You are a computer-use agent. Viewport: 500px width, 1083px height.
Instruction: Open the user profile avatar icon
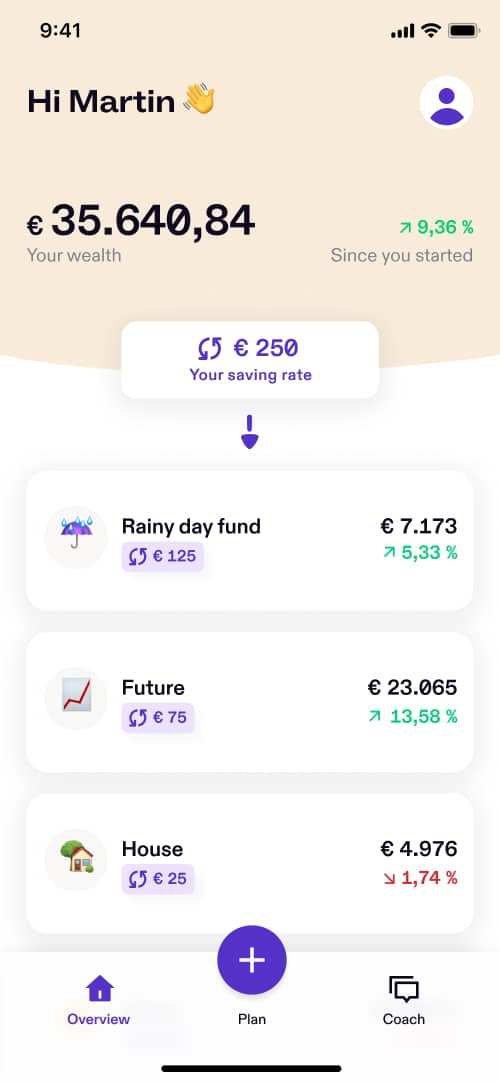coord(446,102)
